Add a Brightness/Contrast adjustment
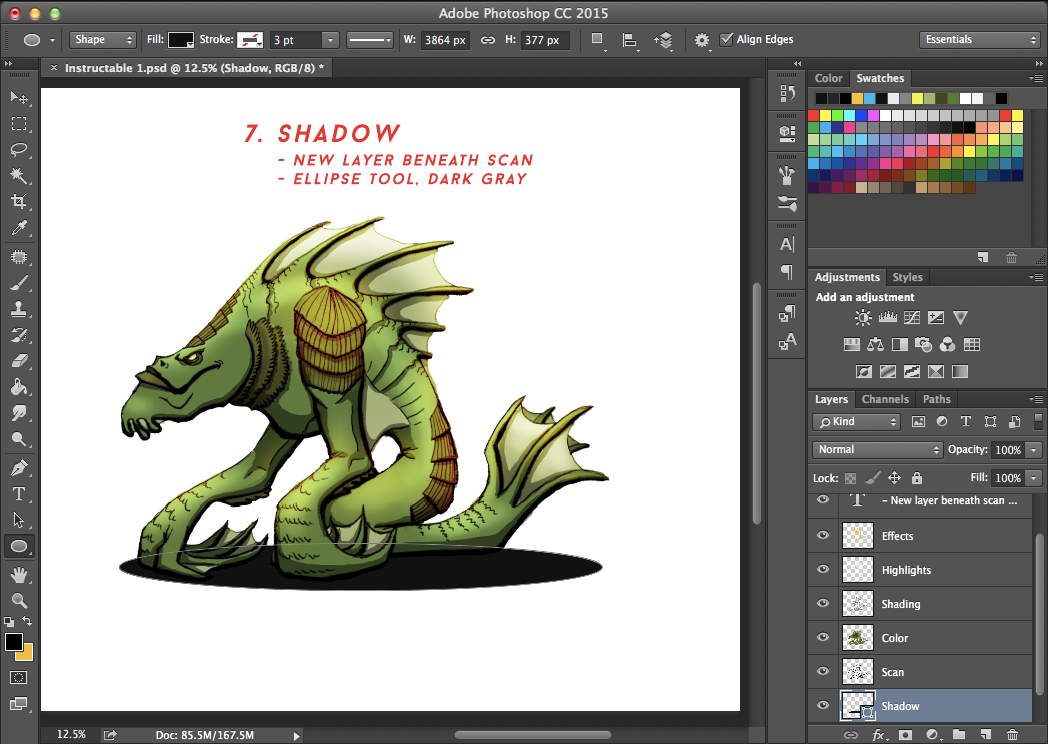This screenshot has width=1048, height=744. 862,317
